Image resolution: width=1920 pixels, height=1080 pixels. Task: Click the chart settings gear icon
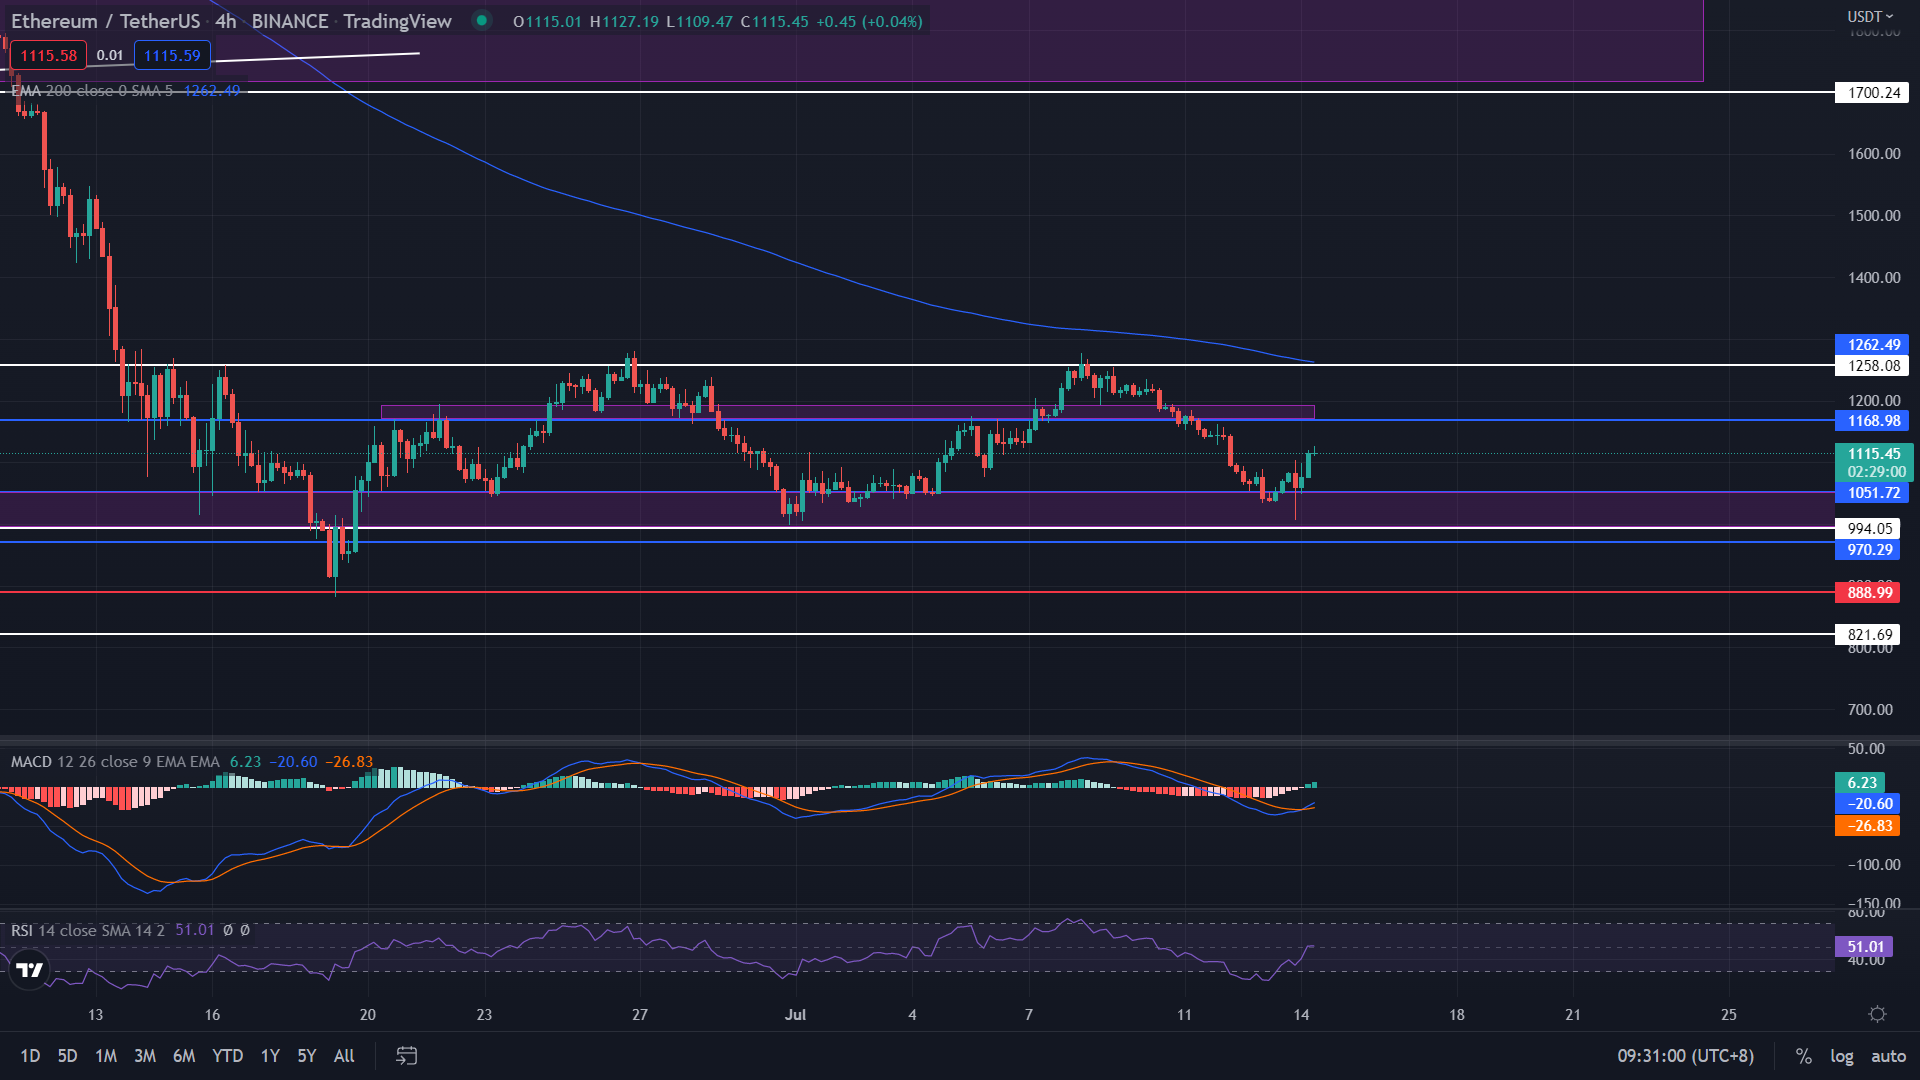1877,1014
